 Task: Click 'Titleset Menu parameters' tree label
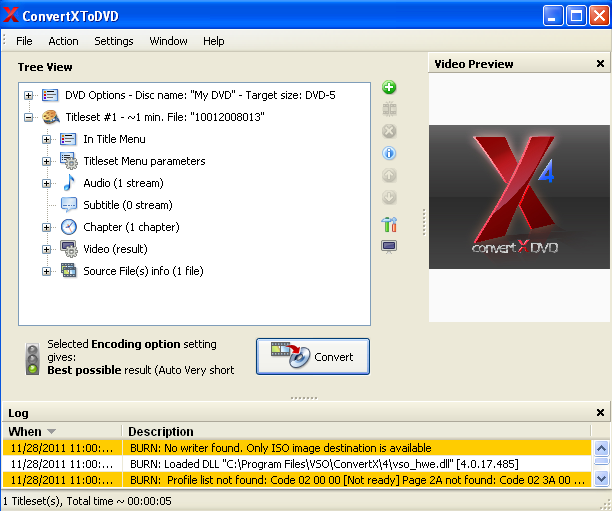point(144,161)
